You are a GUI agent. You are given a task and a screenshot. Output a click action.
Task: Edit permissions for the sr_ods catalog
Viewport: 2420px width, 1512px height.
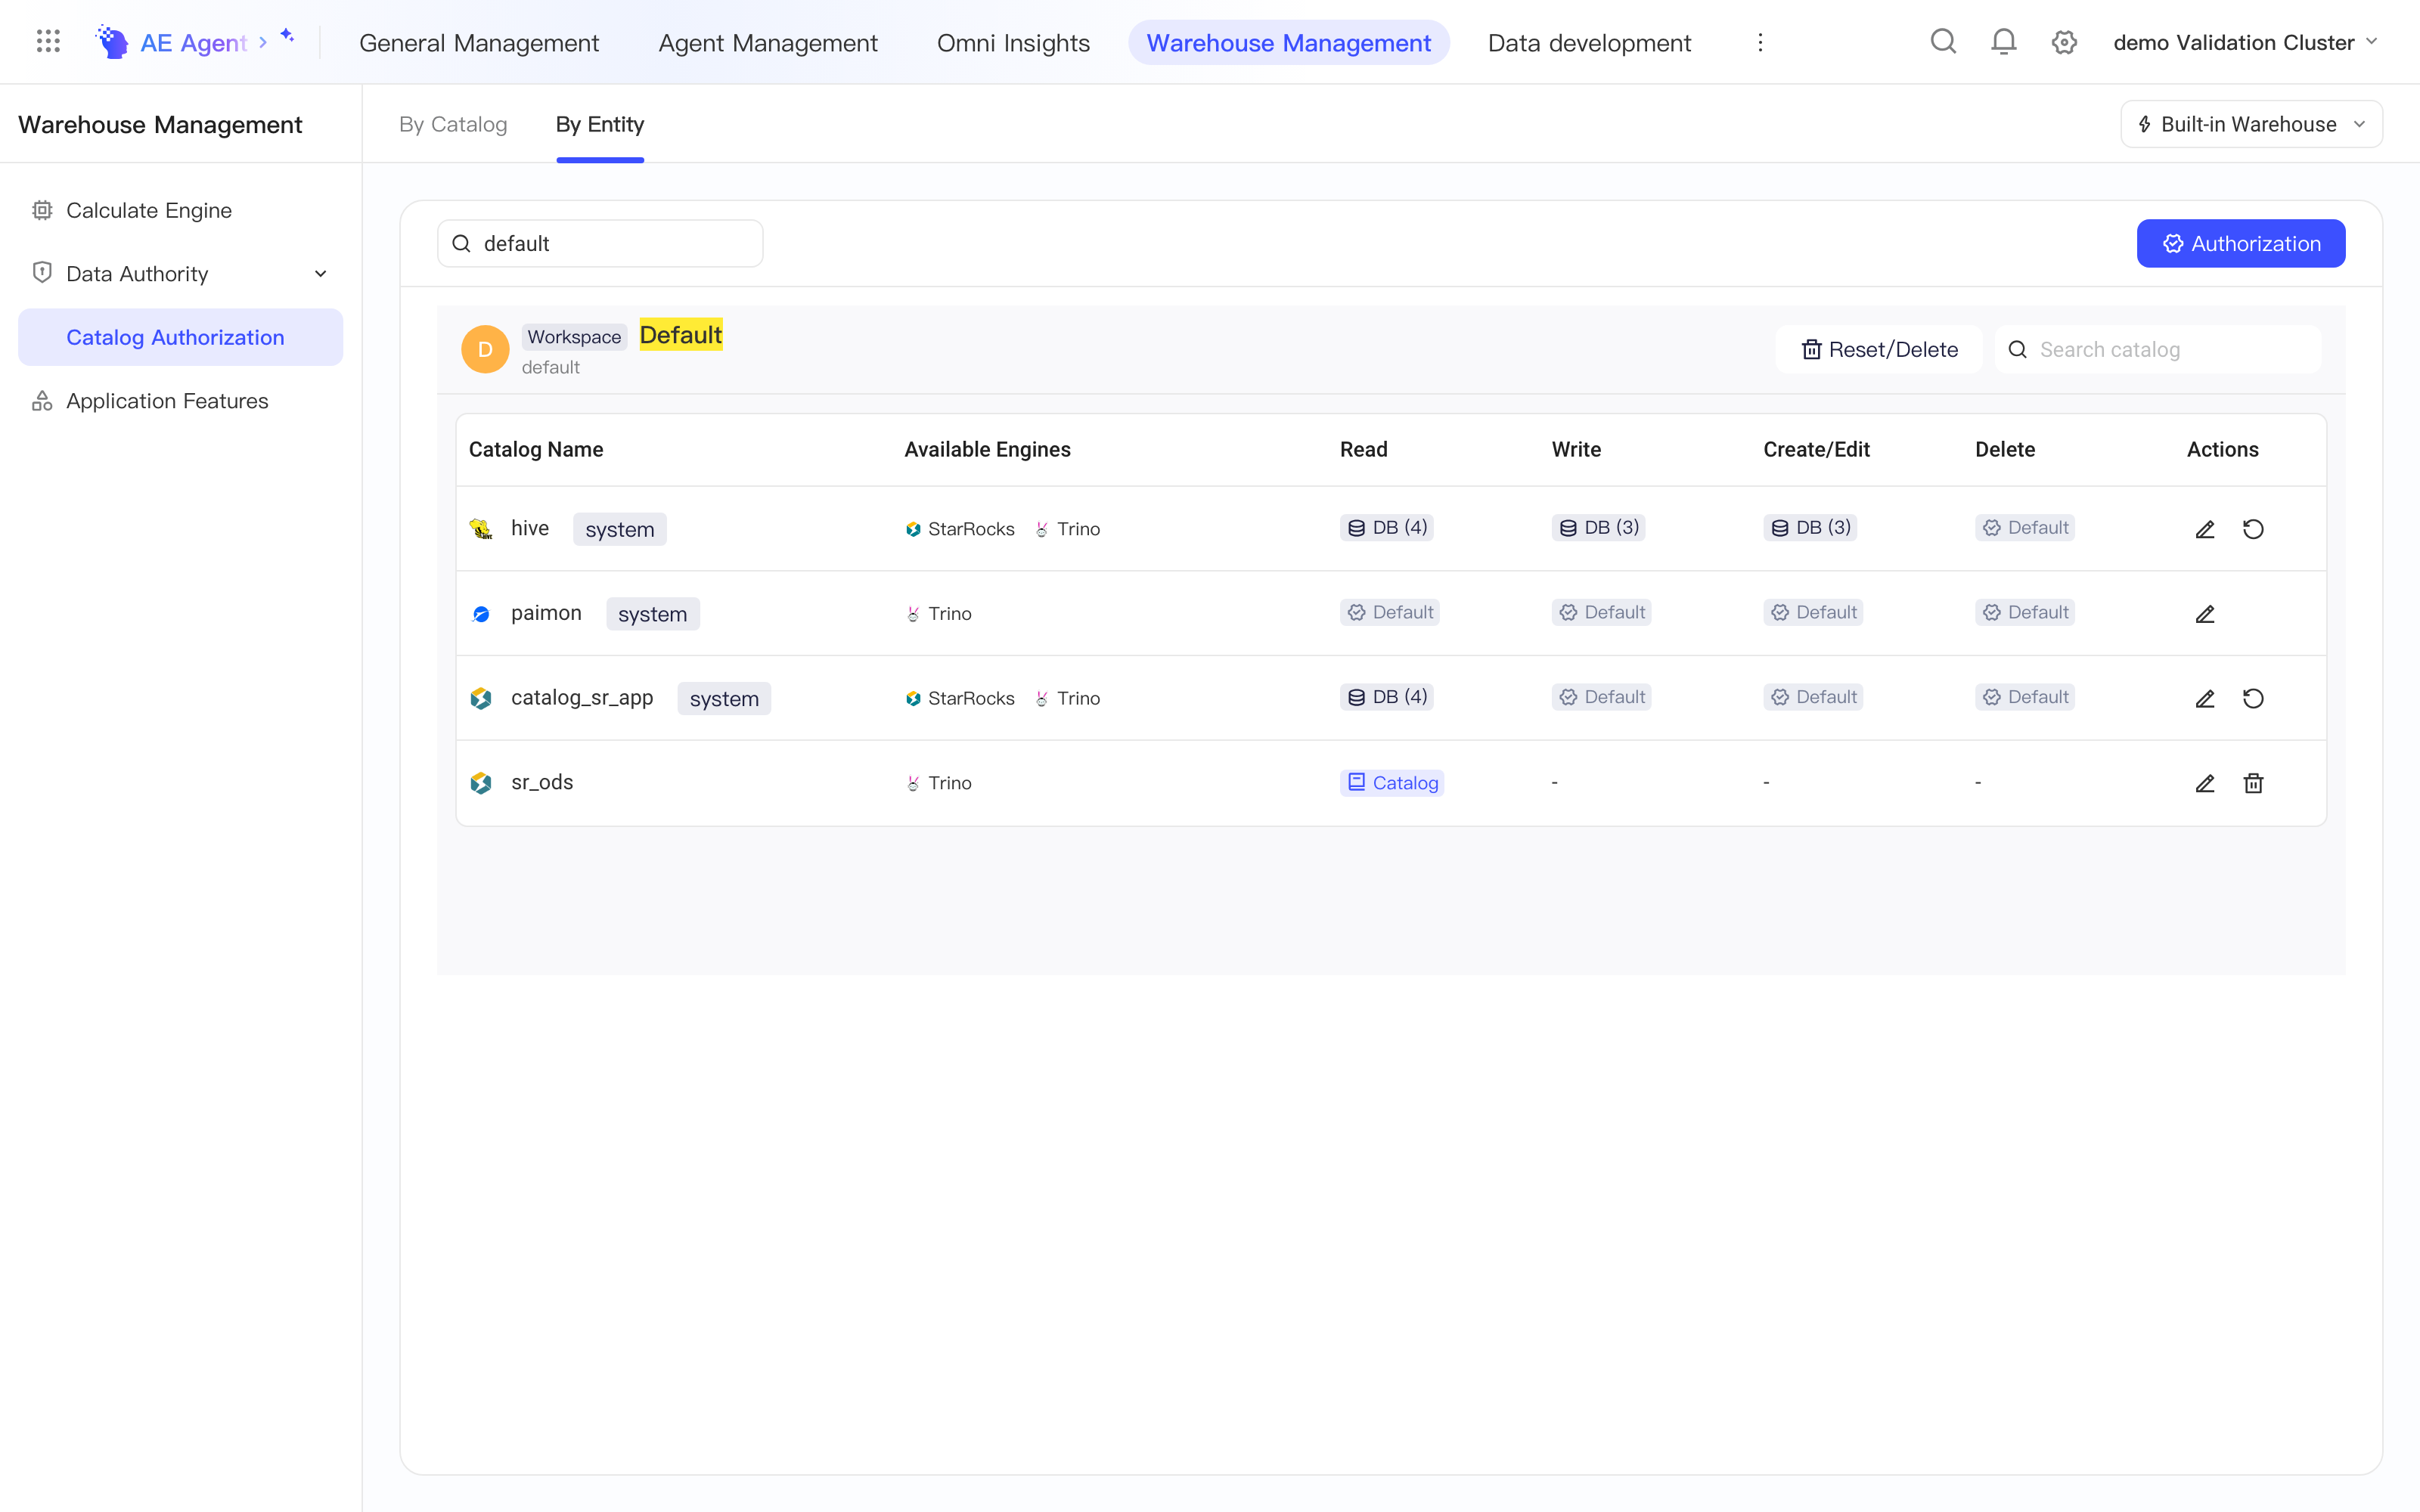2205,783
